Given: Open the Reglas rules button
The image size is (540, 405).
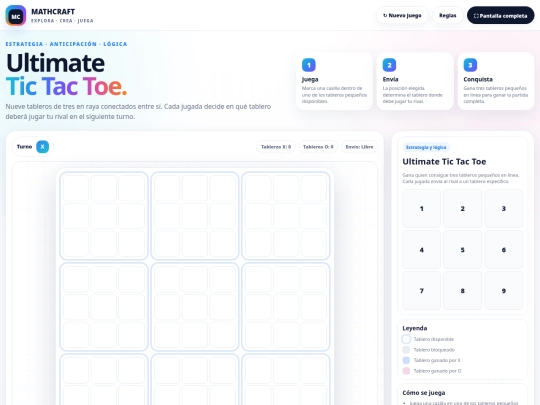Looking at the screenshot, I should [x=447, y=15].
